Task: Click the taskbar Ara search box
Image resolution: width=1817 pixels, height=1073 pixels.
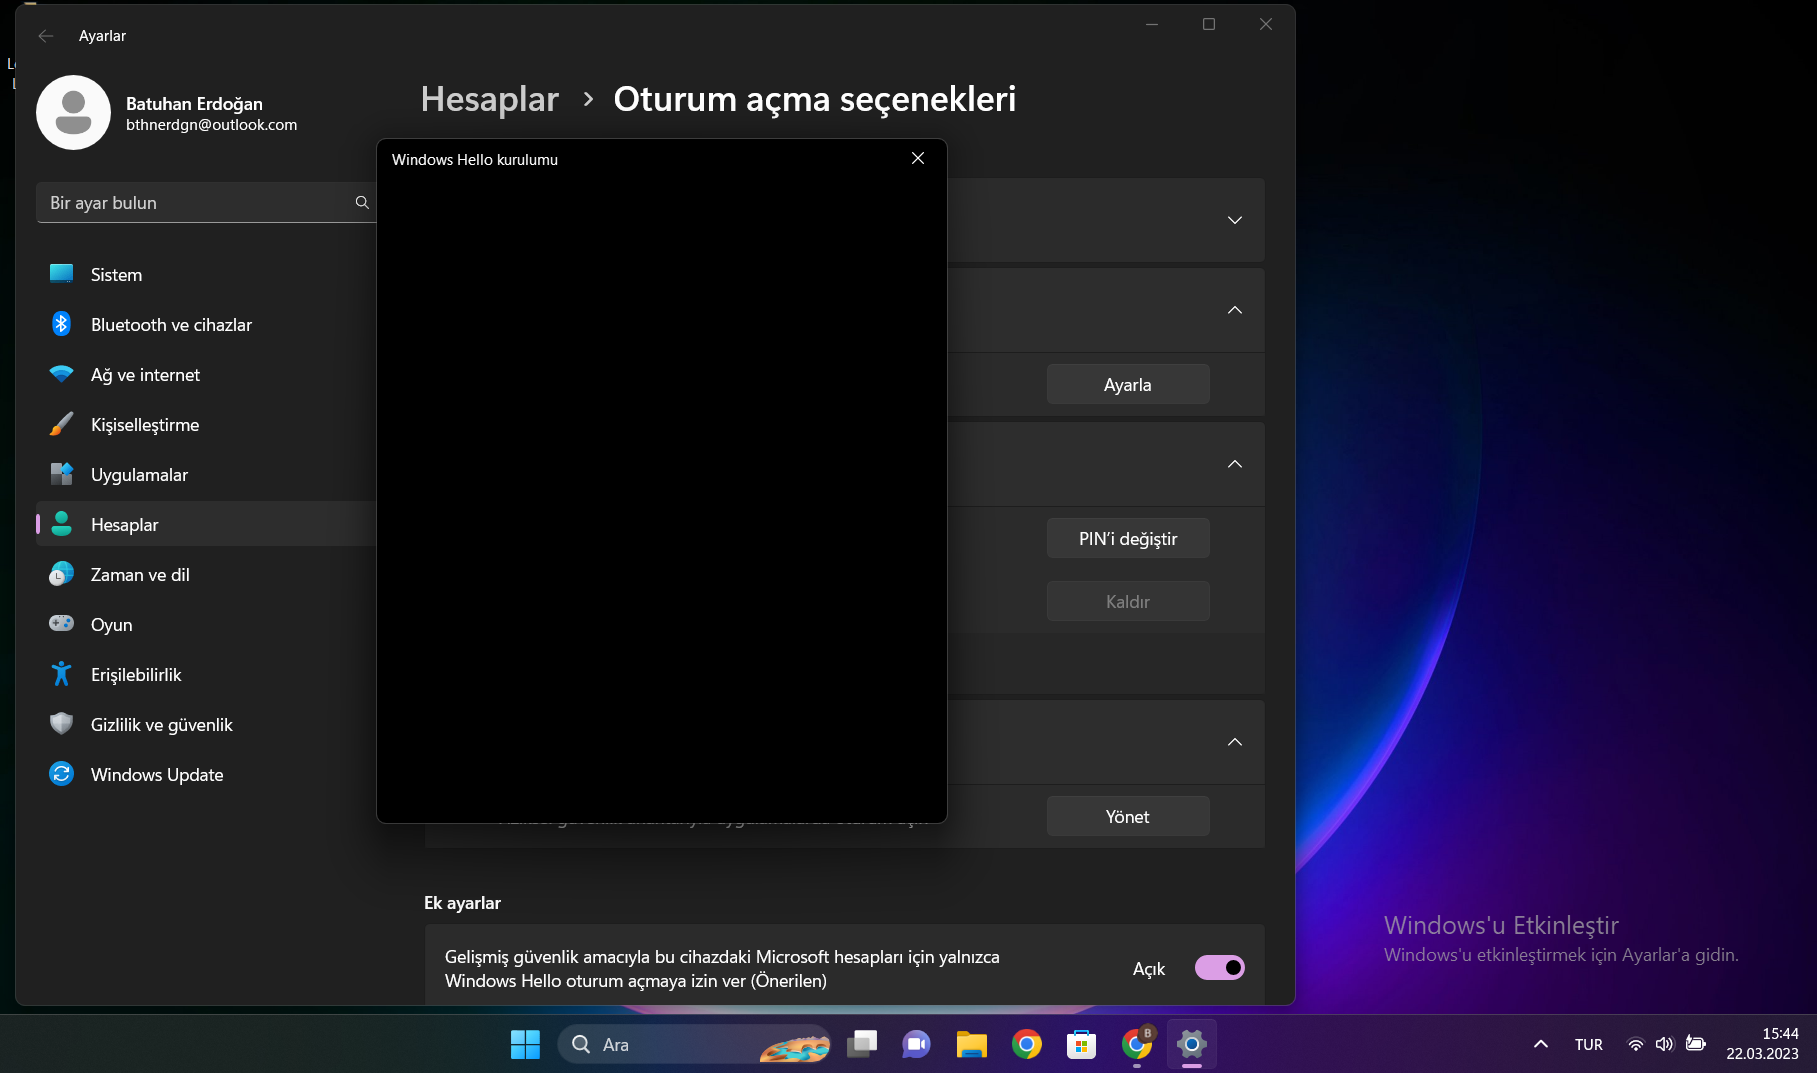Action: click(694, 1044)
